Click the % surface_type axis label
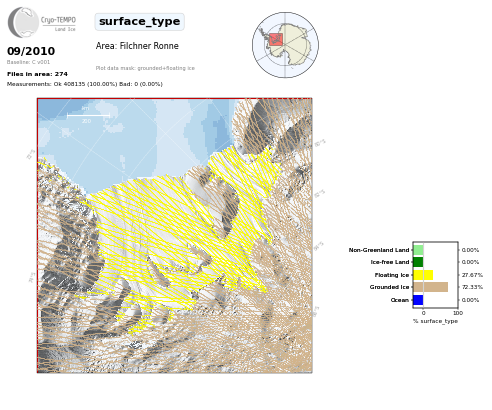The image size is (492, 410). pyautogui.click(x=435, y=321)
